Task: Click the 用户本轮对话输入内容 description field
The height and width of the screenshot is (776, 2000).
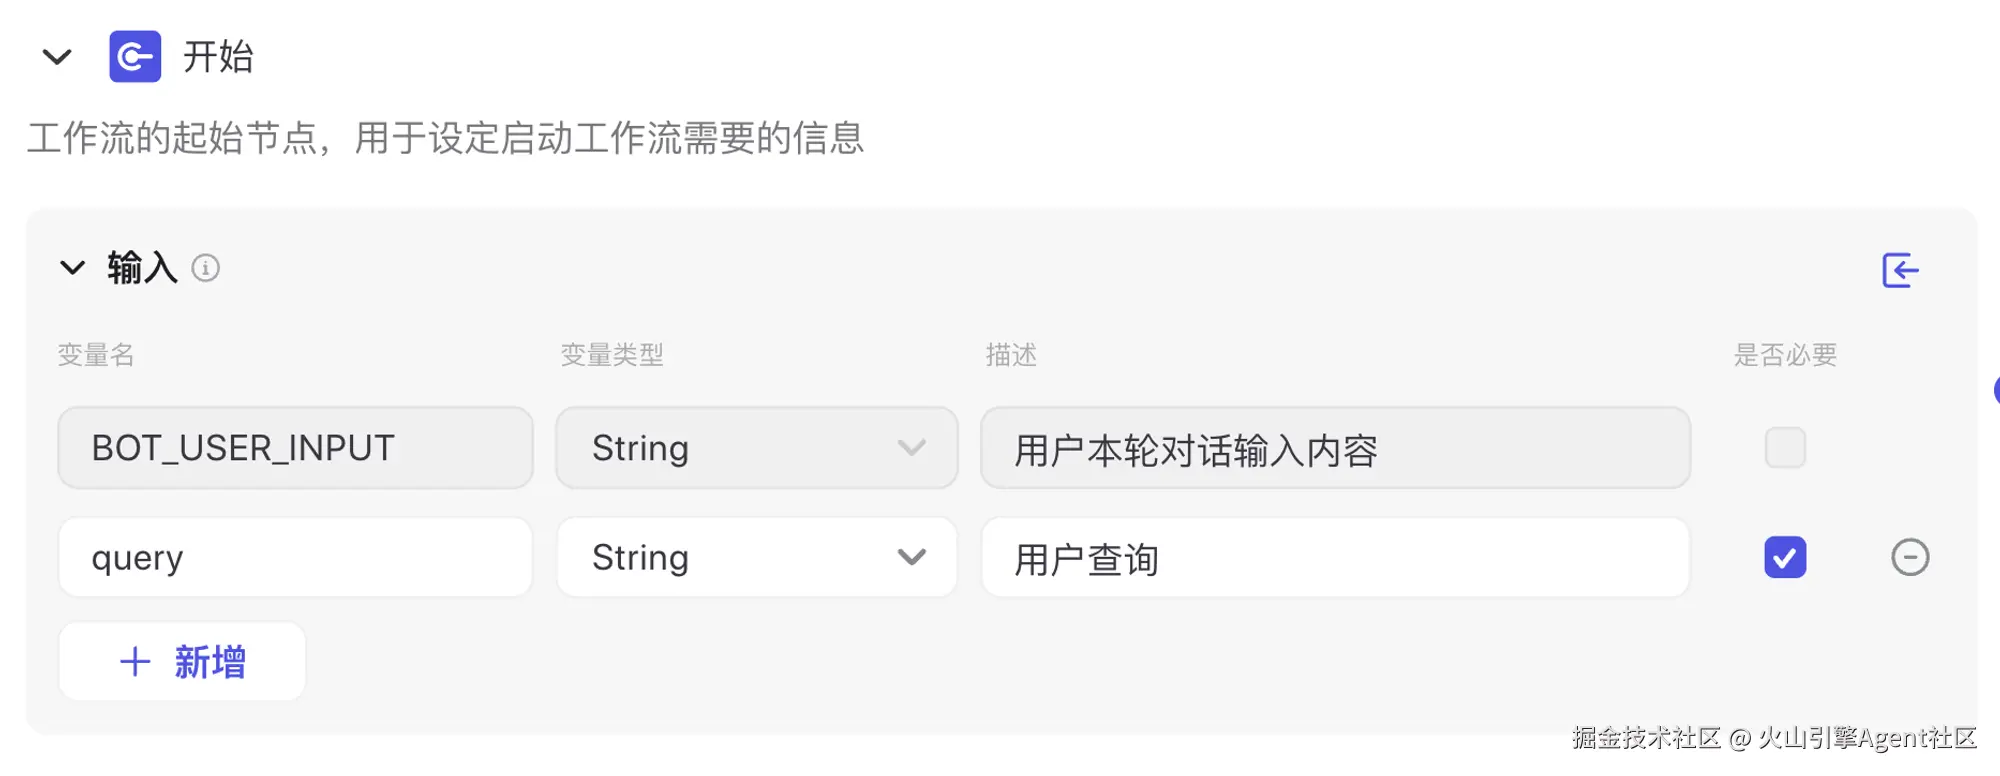Action: pyautogui.click(x=1335, y=448)
